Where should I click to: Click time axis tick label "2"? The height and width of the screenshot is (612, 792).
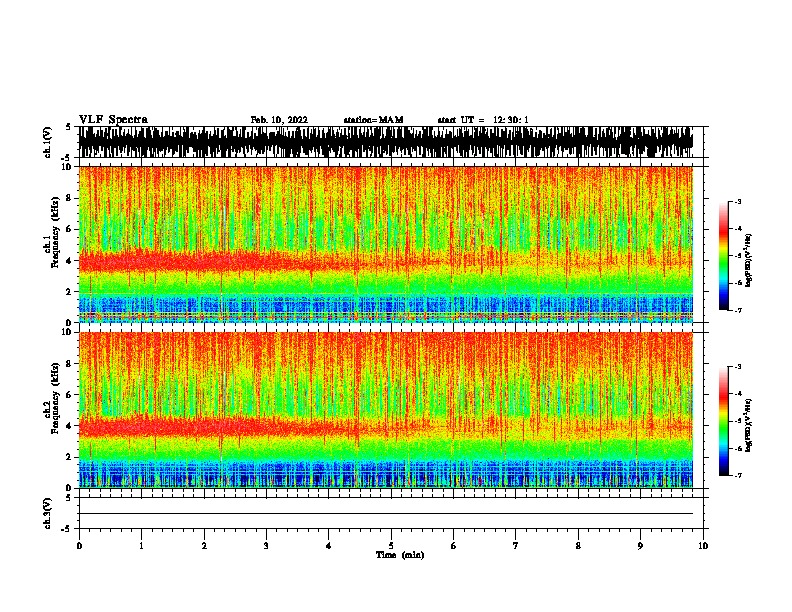point(204,546)
